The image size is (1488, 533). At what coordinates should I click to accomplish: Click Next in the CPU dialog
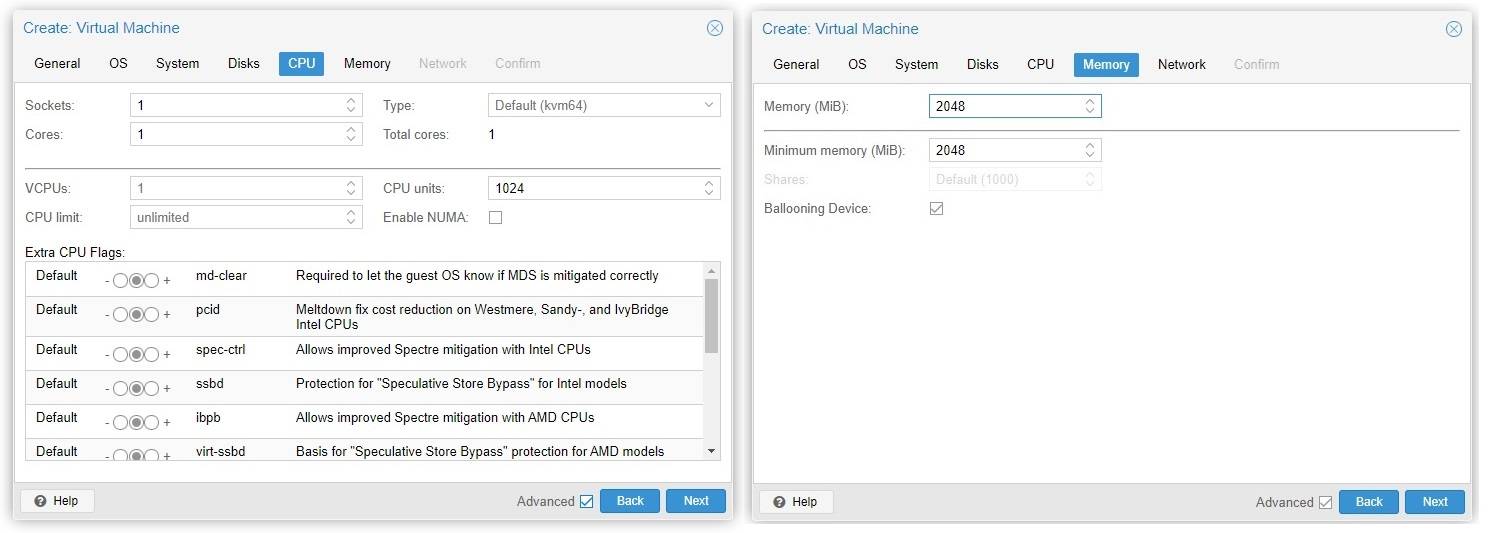(x=695, y=501)
